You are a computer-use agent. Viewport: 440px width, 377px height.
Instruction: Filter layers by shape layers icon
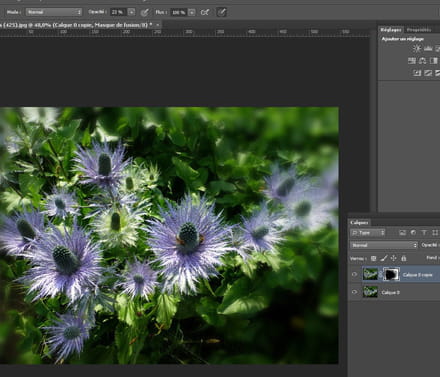(x=435, y=233)
